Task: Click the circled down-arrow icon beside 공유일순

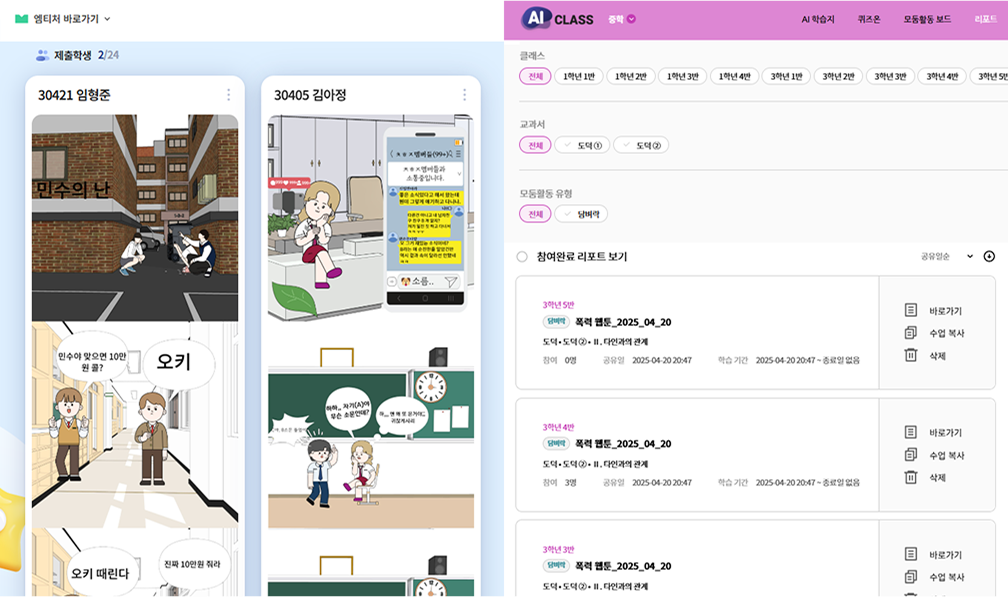Action: coord(989,256)
